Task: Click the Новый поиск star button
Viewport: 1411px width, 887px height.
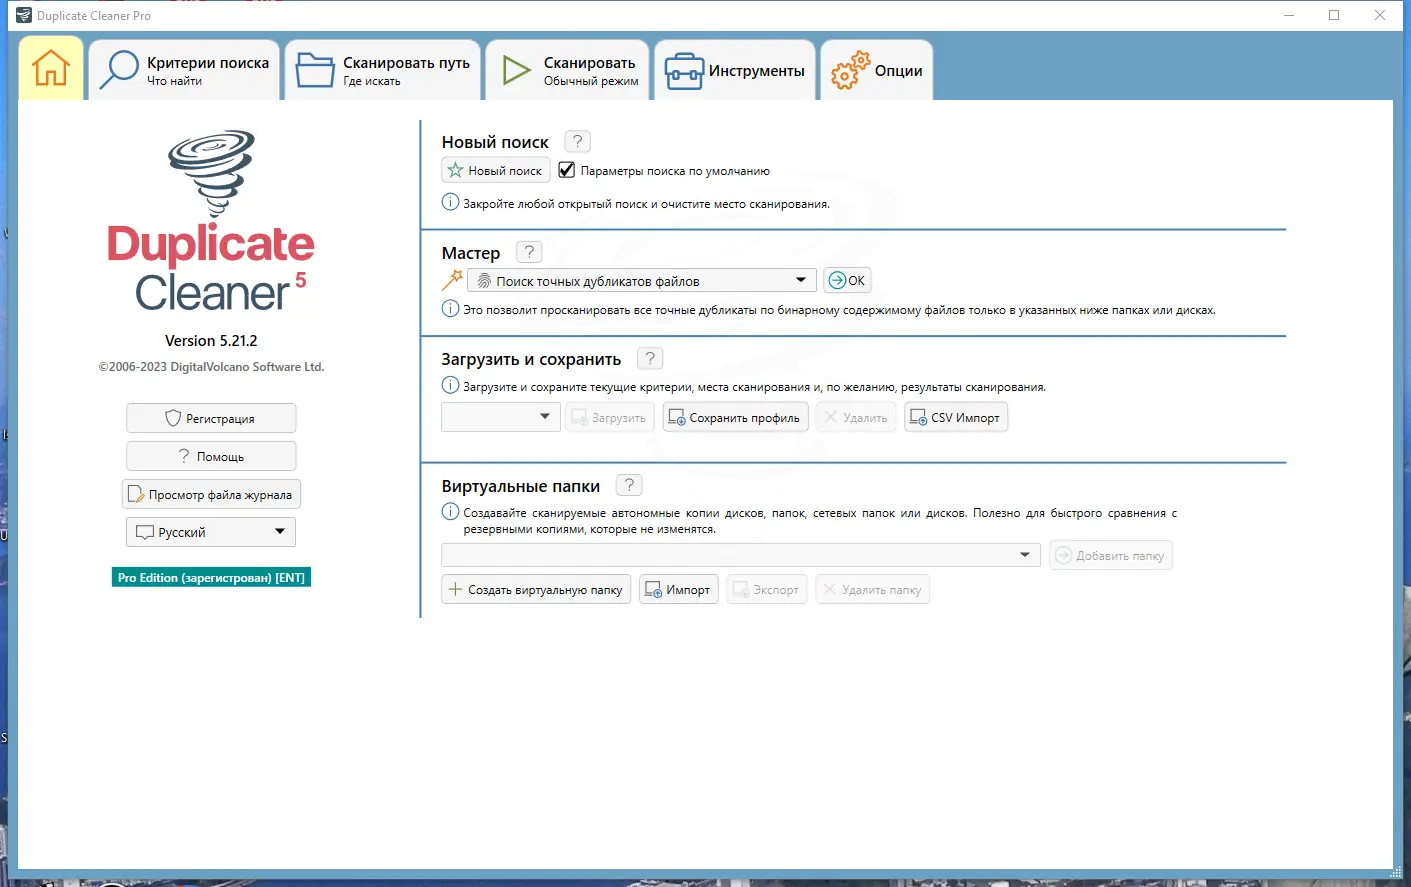Action: point(496,170)
